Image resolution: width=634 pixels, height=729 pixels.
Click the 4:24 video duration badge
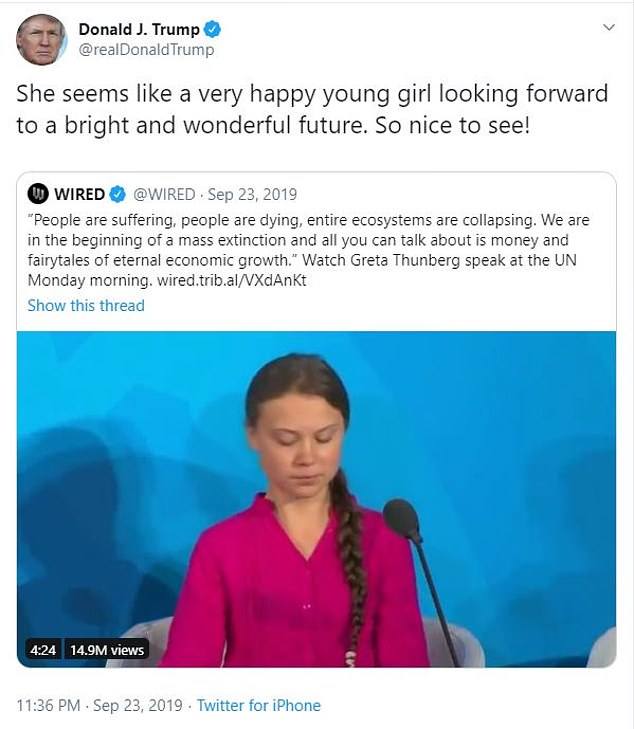click(x=41, y=650)
